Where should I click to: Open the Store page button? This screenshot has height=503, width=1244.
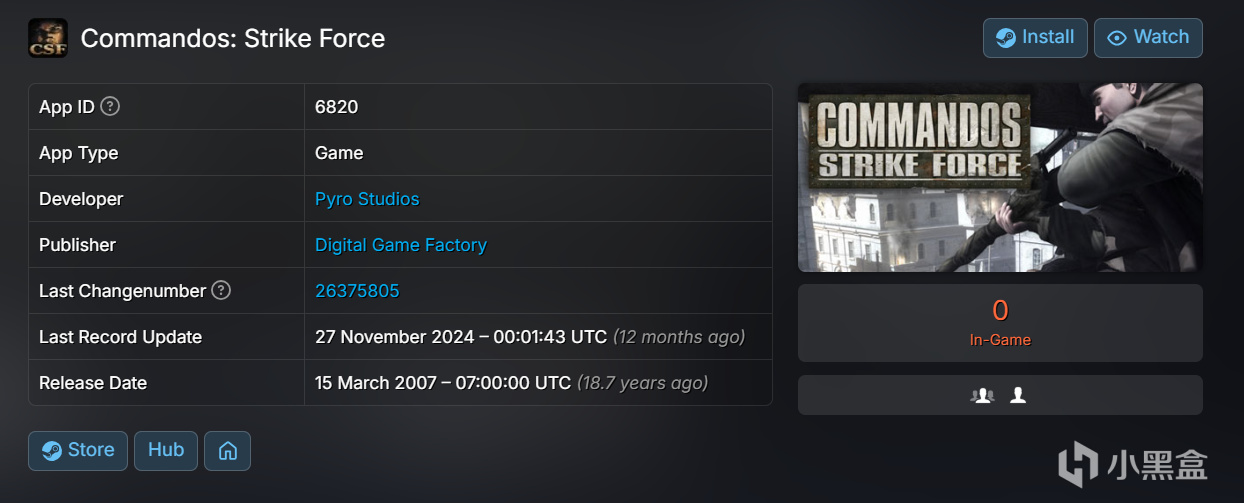coord(78,450)
